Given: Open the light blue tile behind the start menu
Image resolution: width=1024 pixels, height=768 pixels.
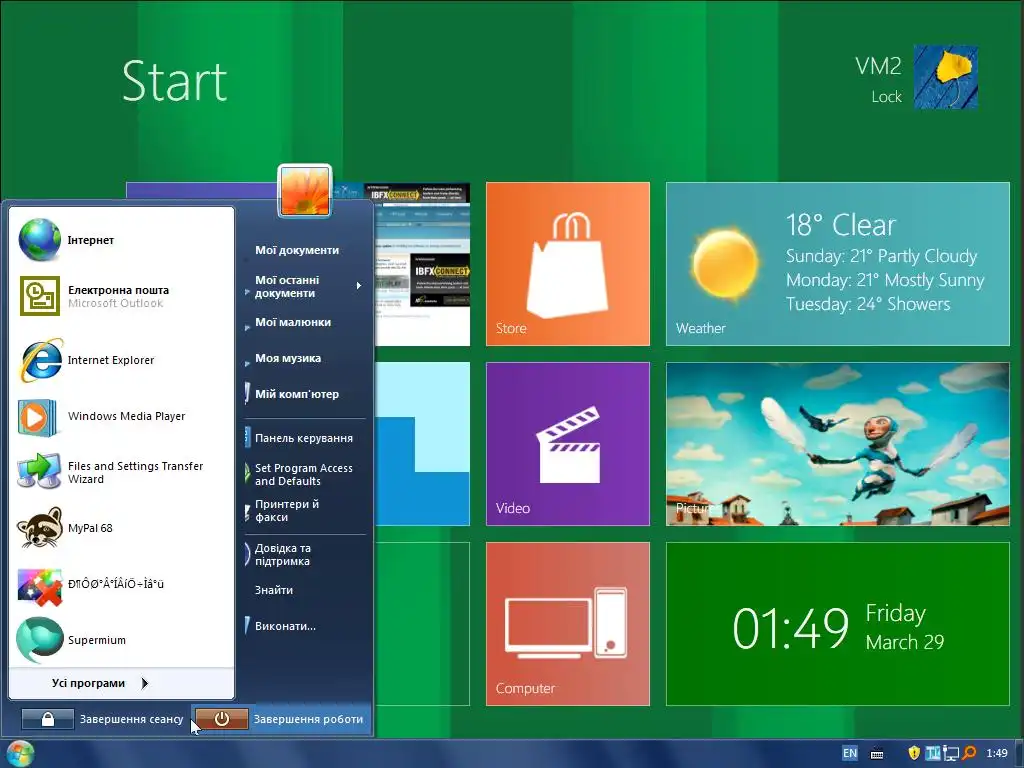Looking at the screenshot, I should 422,443.
